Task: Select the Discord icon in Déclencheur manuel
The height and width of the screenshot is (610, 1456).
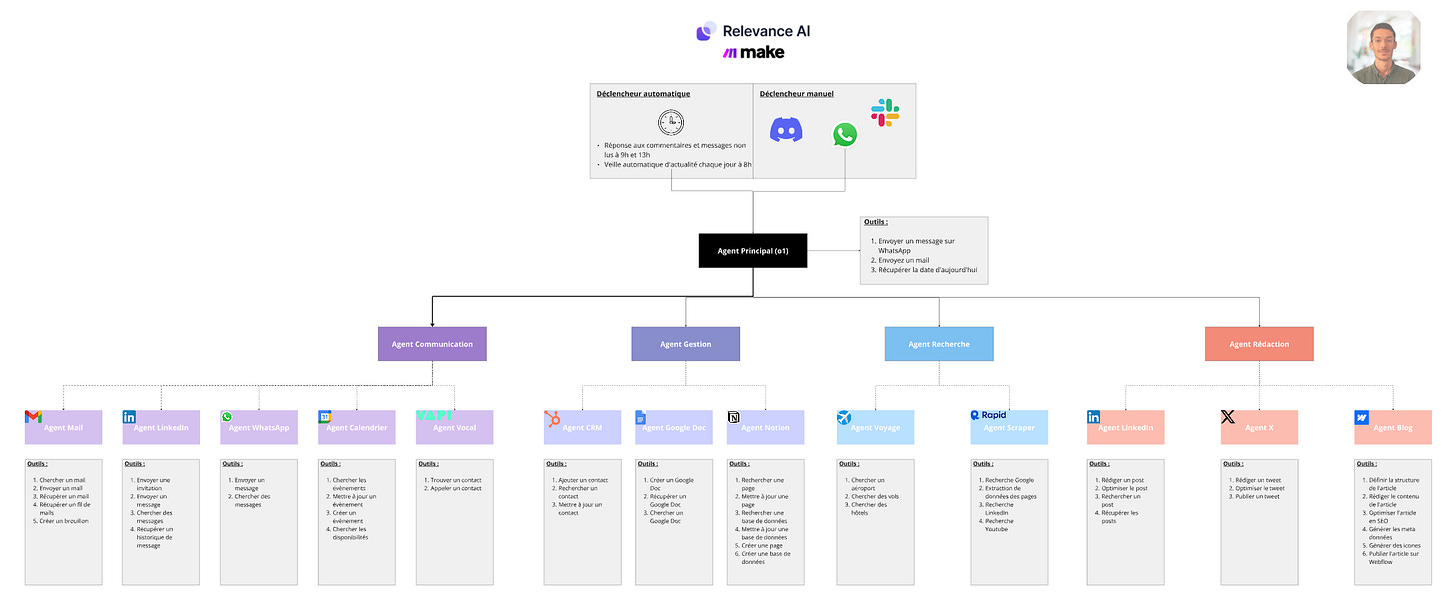Action: tap(786, 129)
